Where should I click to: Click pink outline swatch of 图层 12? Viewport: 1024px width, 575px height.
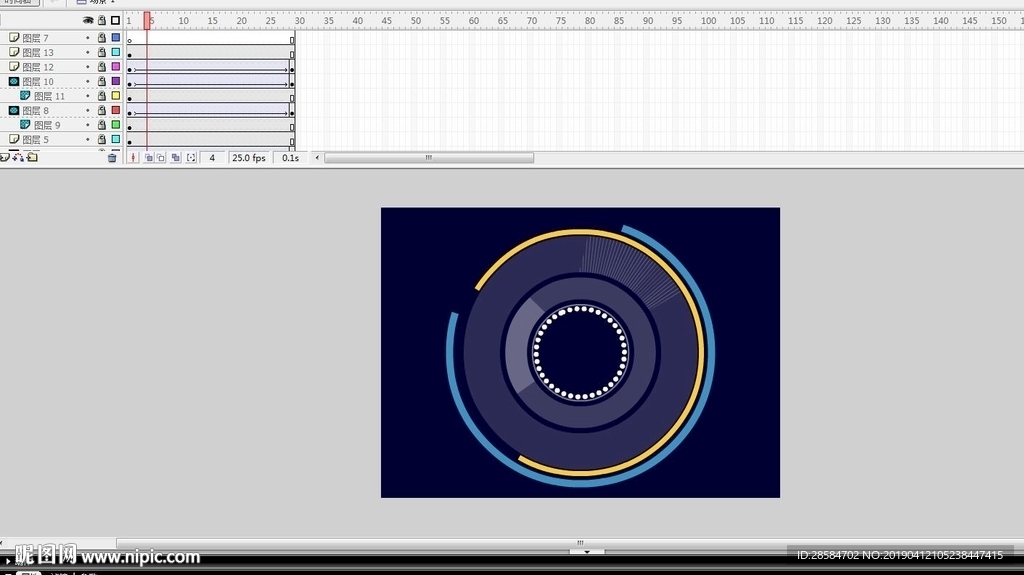click(116, 67)
